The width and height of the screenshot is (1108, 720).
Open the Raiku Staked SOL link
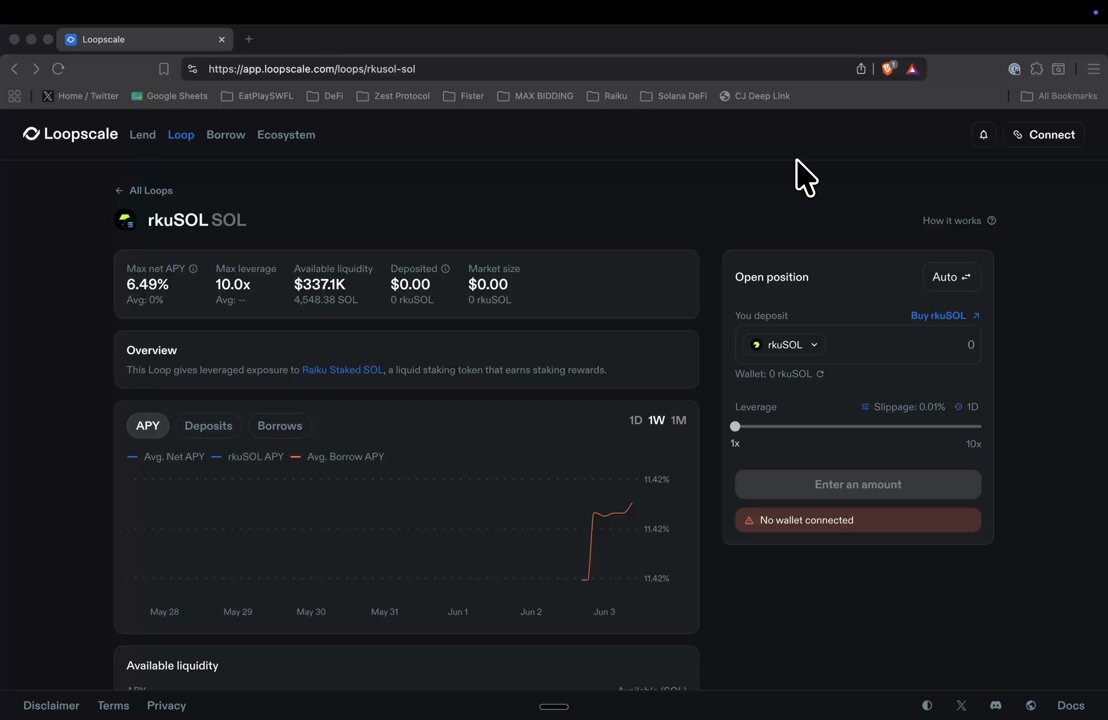coord(342,370)
